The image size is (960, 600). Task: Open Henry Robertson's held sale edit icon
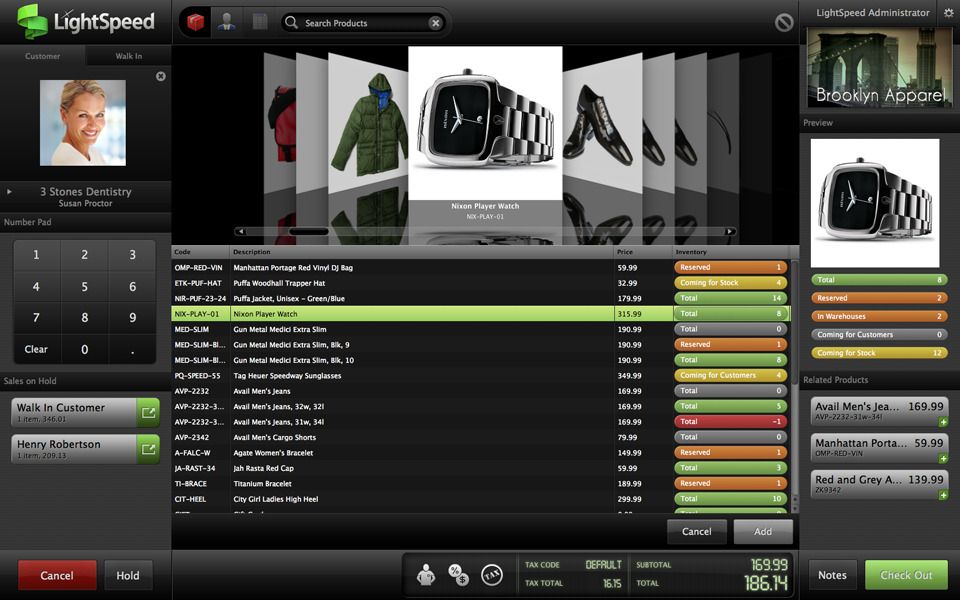point(147,447)
